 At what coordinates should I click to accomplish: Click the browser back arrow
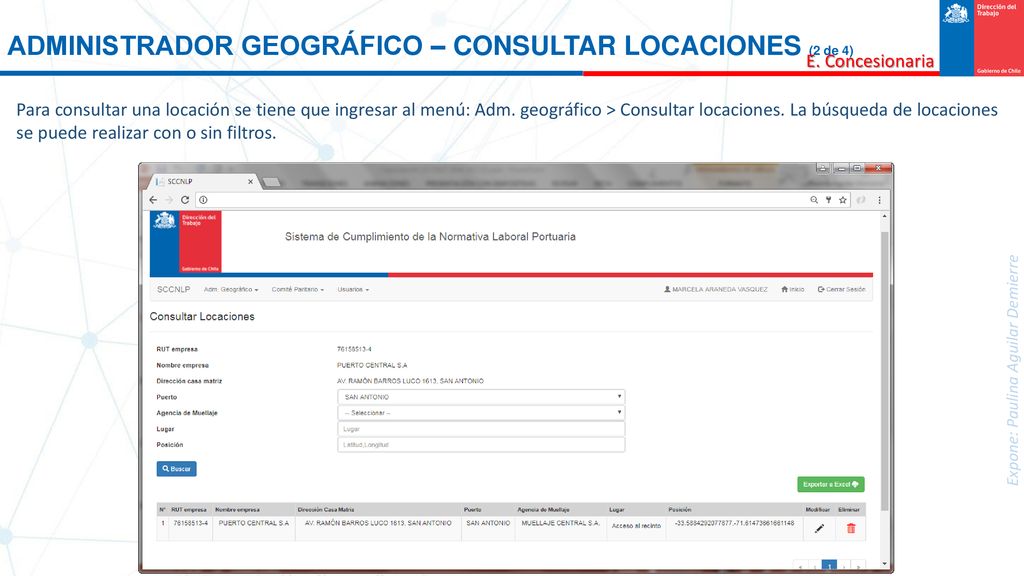coord(153,200)
